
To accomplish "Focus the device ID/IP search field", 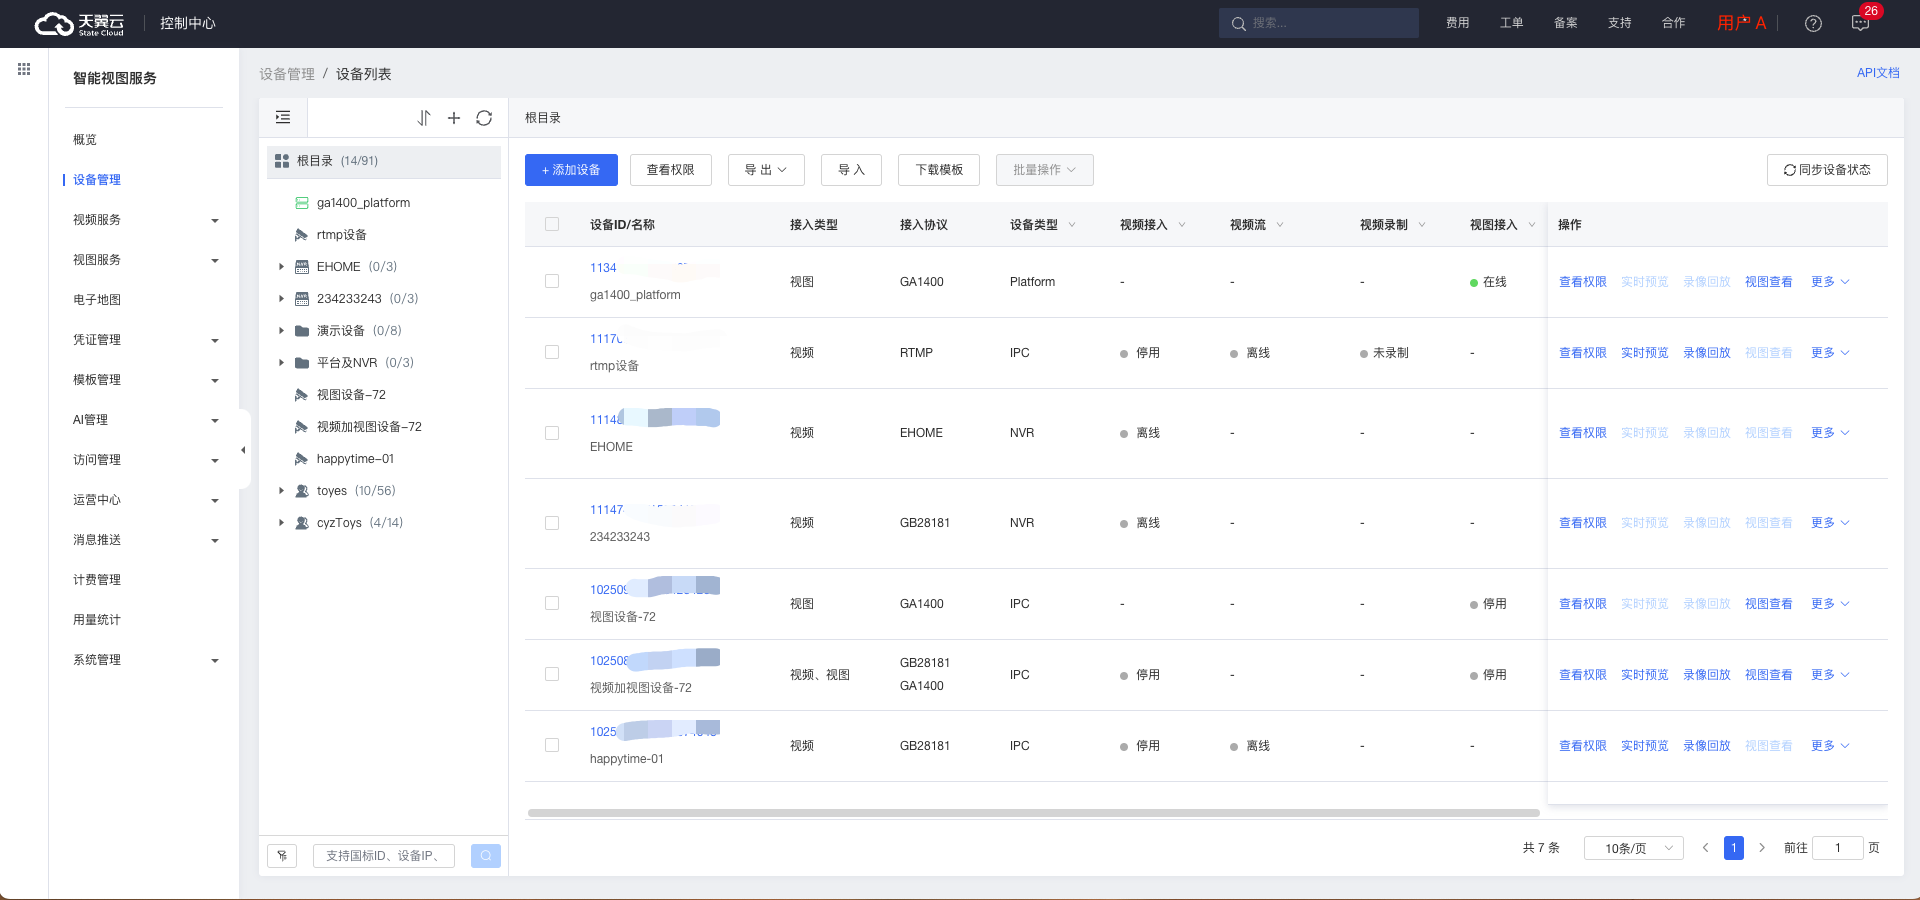I will [384, 856].
